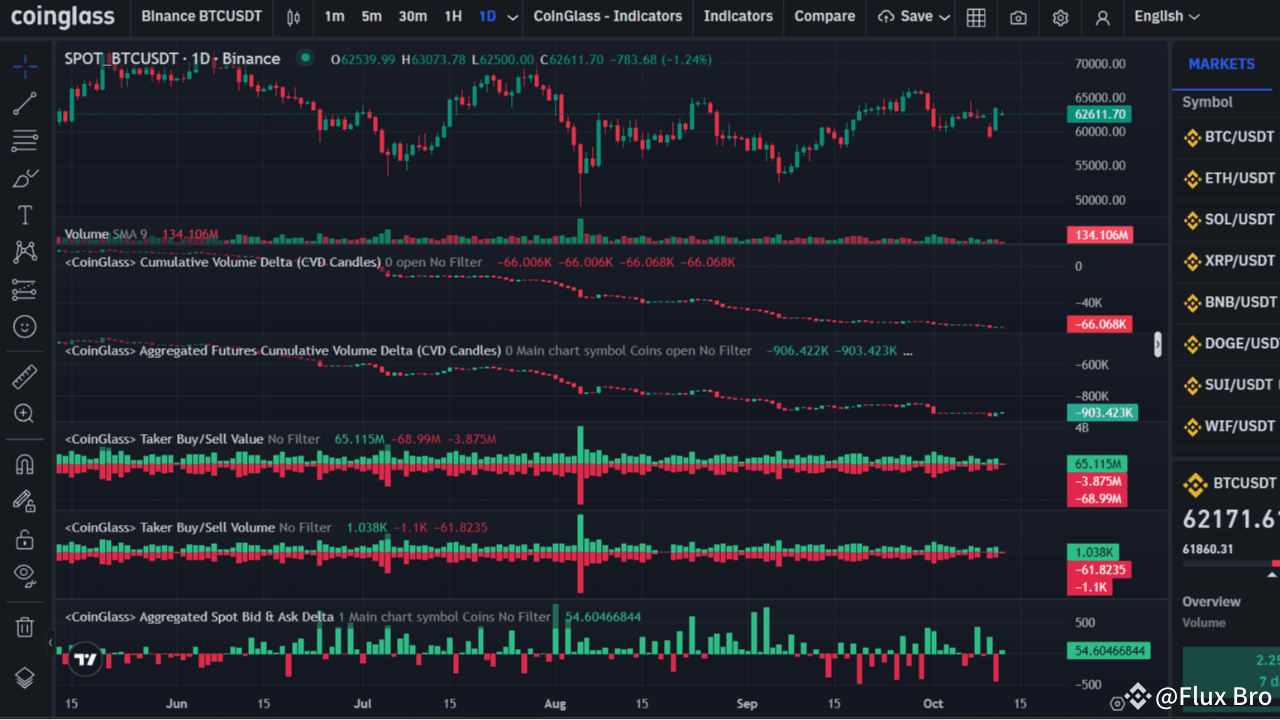The width and height of the screenshot is (1280, 720).
Task: Select the 1D timeframe
Action: point(487,17)
